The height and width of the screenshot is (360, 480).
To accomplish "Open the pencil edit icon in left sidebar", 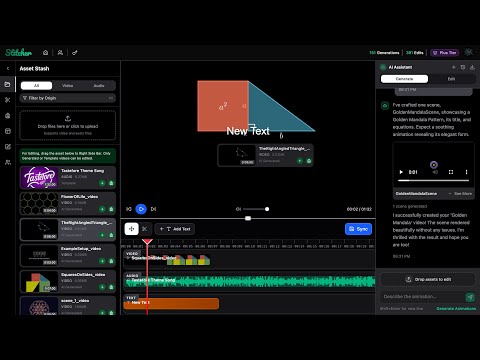I will tap(8, 147).
